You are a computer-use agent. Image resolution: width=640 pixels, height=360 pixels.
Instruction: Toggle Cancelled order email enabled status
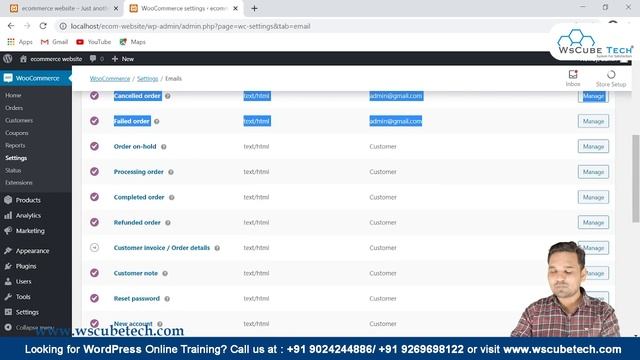coord(94,96)
